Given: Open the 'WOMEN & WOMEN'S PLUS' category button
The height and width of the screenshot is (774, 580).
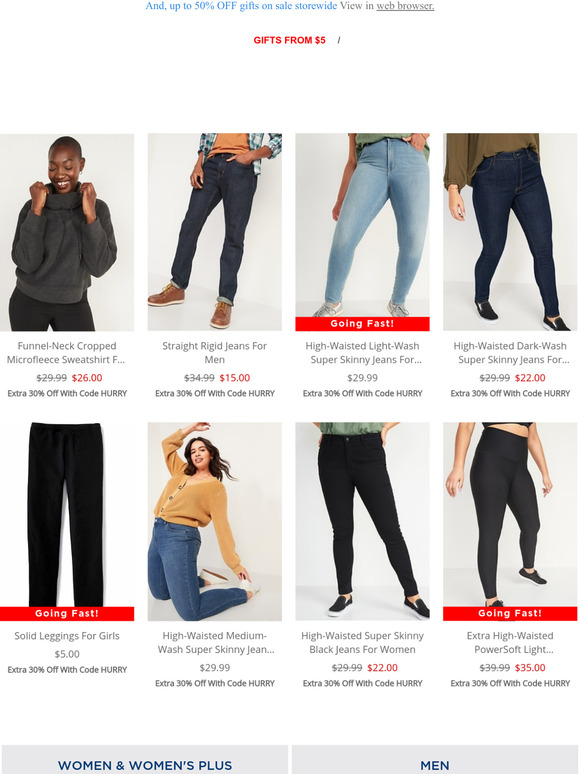Looking at the screenshot, I should 145,760.
